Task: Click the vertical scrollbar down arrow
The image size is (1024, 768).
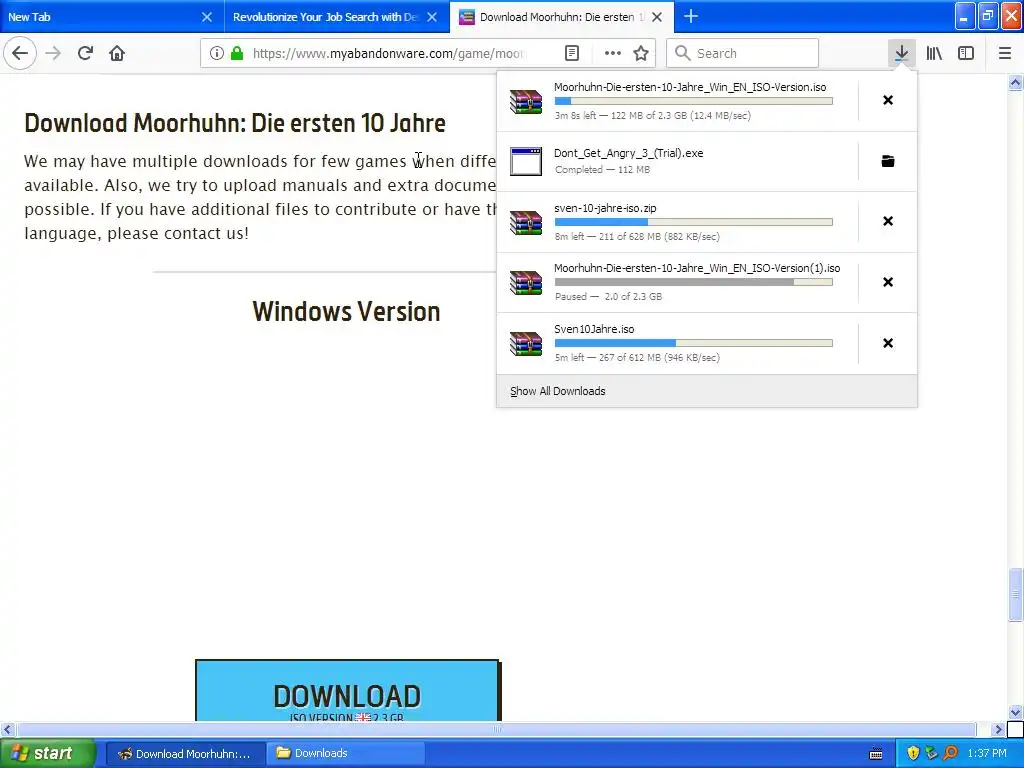Action: click(x=1016, y=712)
